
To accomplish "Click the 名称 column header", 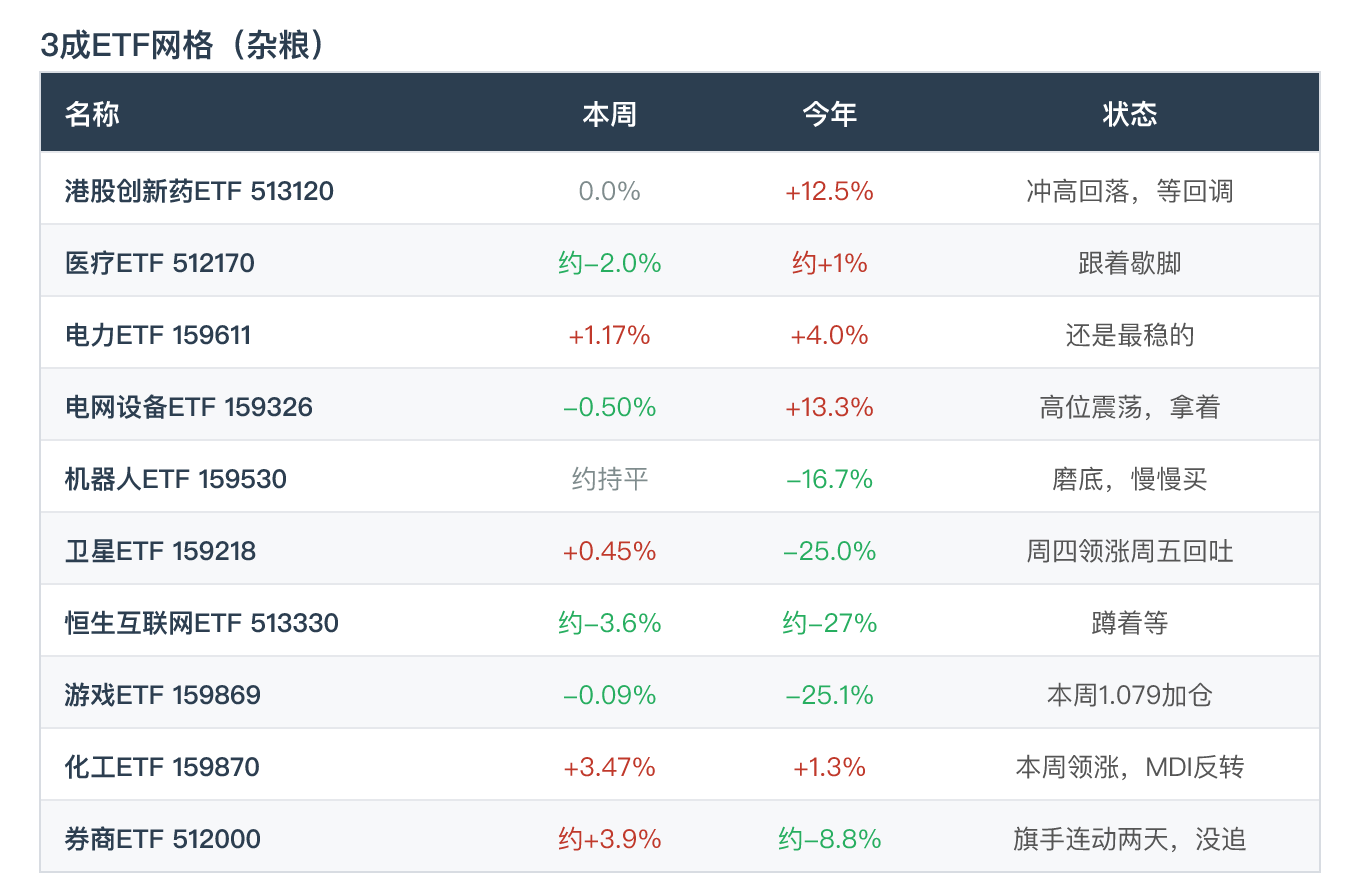I will 92,114.
